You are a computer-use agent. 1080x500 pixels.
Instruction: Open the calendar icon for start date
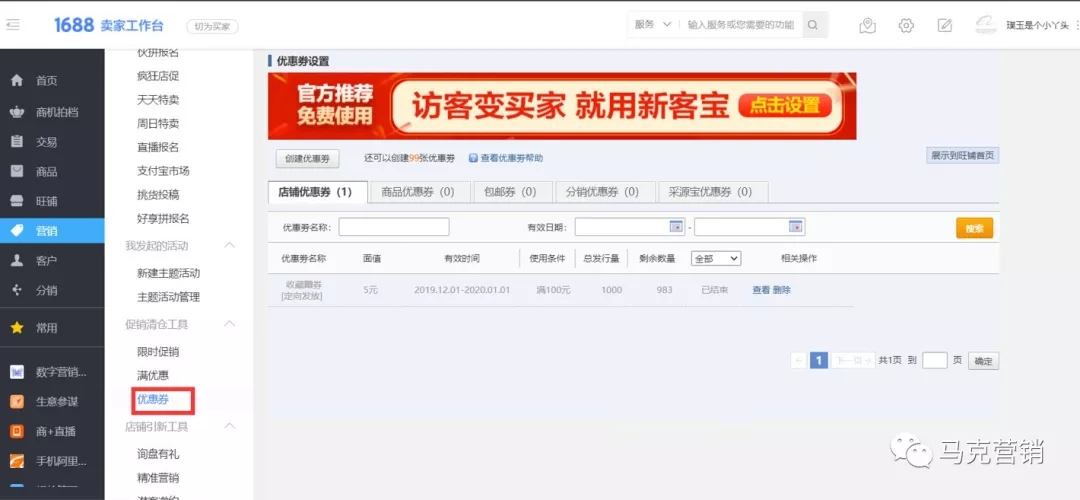tap(676, 226)
